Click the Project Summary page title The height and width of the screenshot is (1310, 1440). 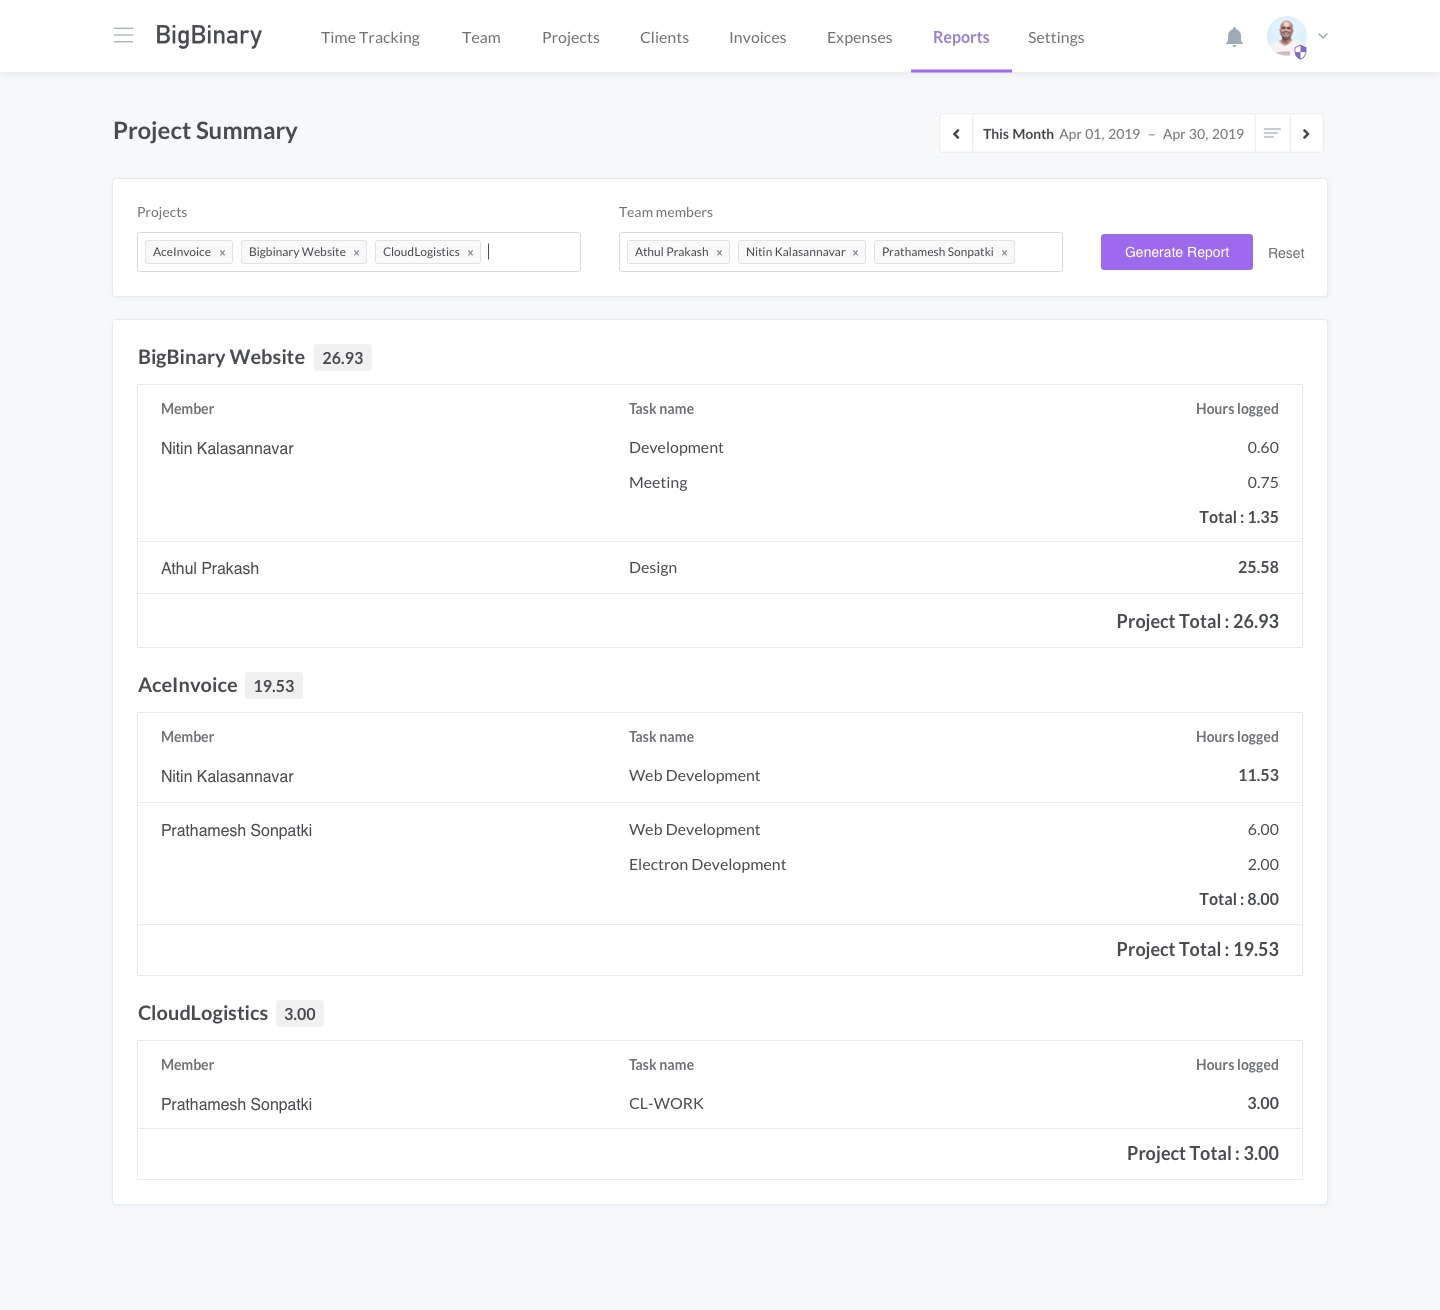(205, 131)
